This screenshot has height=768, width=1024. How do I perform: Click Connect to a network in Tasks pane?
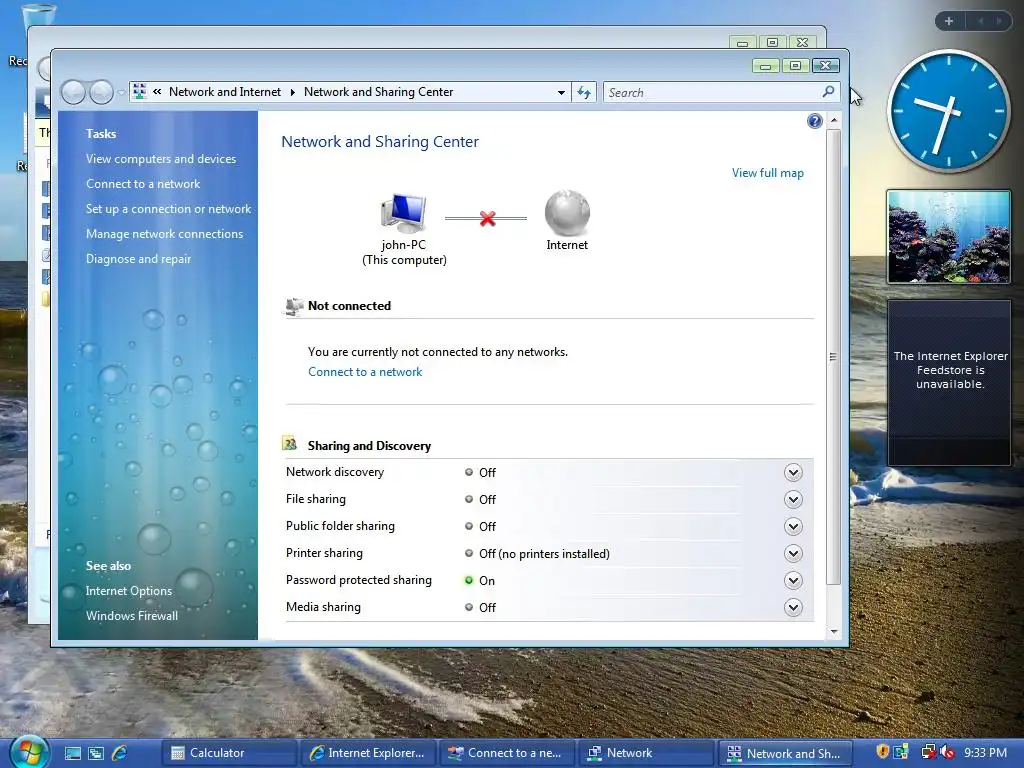(x=143, y=184)
